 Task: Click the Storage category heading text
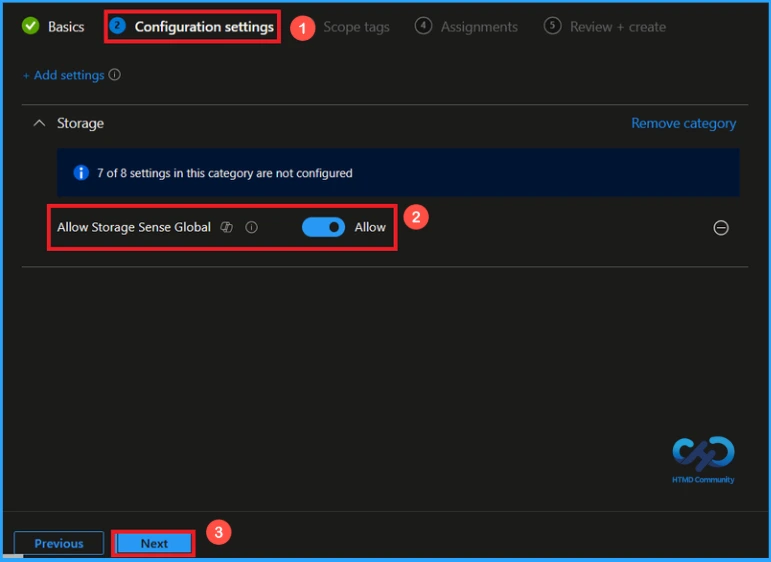[80, 123]
